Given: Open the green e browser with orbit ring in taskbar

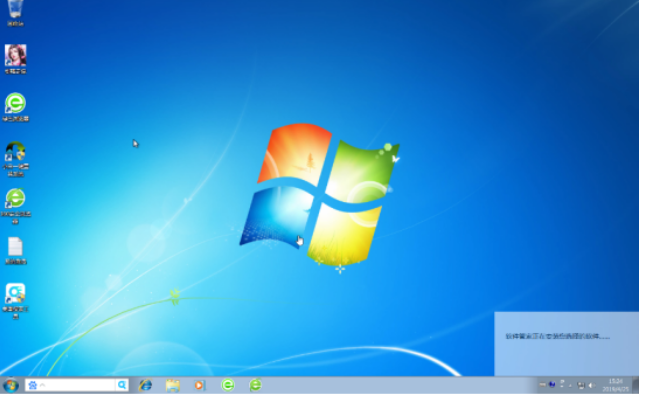Looking at the screenshot, I should tap(255, 385).
